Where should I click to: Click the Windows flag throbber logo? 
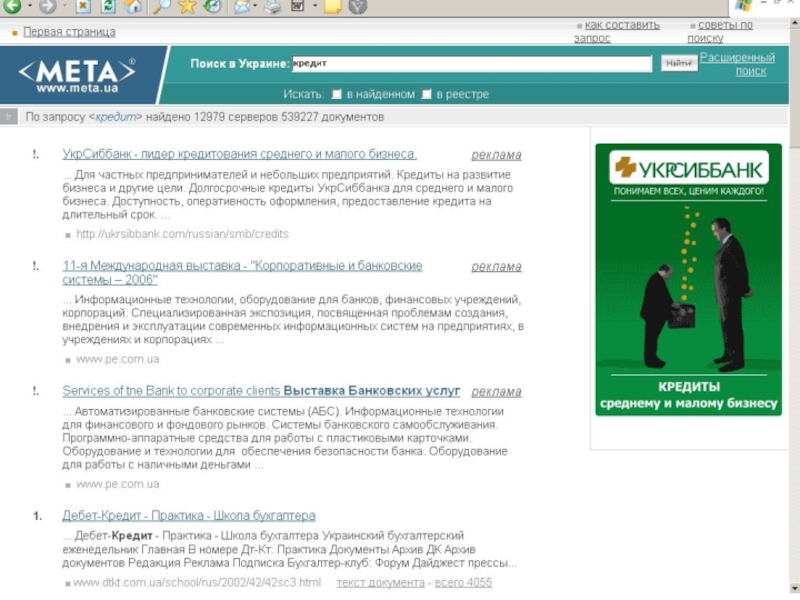(744, 6)
